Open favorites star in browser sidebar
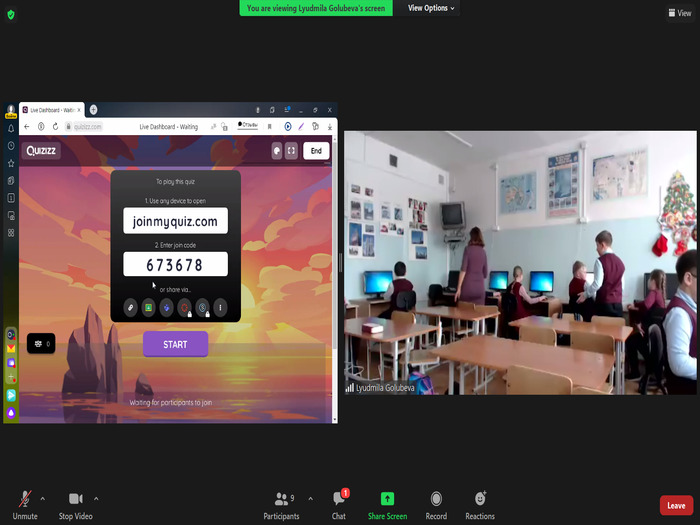The height and width of the screenshot is (525, 700). (11, 163)
